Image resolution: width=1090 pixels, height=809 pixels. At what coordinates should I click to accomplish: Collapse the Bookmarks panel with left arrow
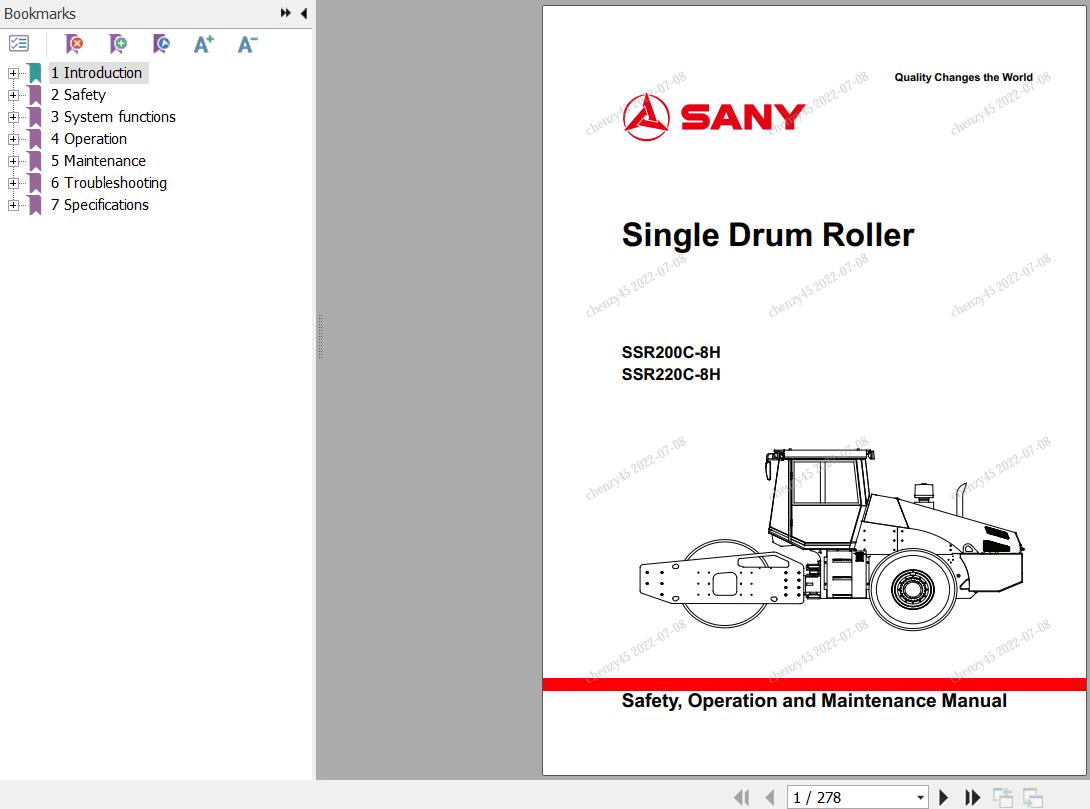click(x=304, y=13)
